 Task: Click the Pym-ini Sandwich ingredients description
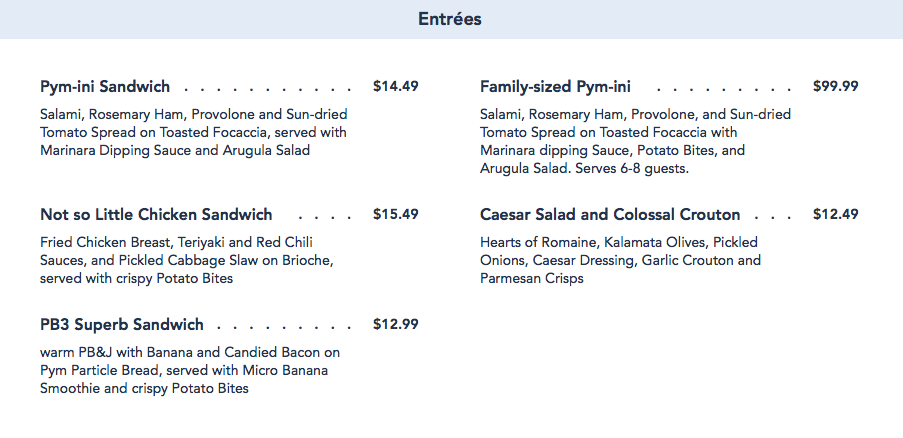pyautogui.click(x=194, y=133)
